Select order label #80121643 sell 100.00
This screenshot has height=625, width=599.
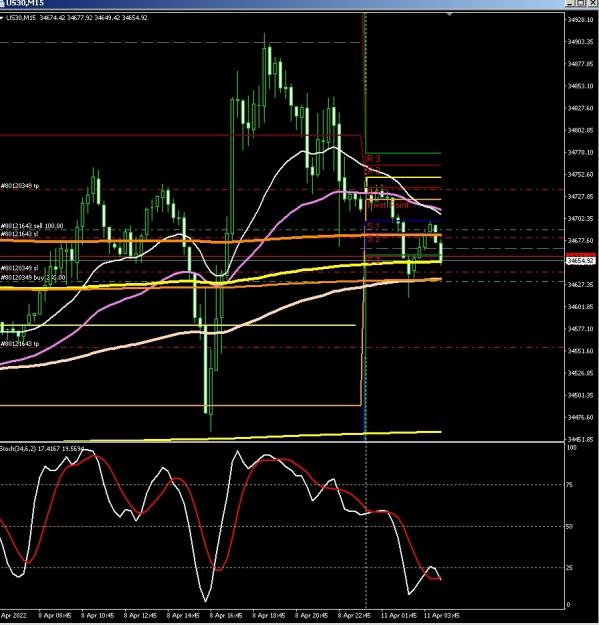click(x=31, y=226)
